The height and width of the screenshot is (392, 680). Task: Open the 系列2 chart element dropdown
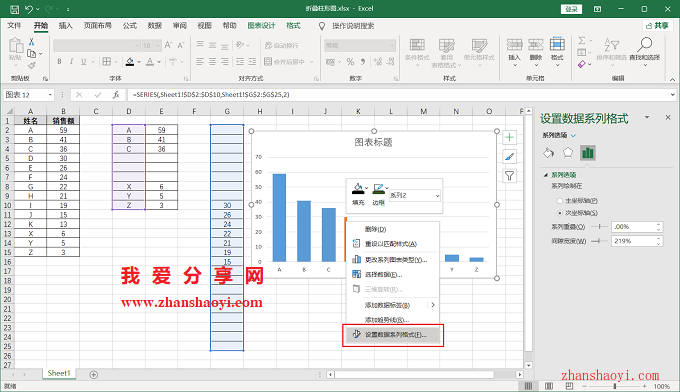pos(415,196)
